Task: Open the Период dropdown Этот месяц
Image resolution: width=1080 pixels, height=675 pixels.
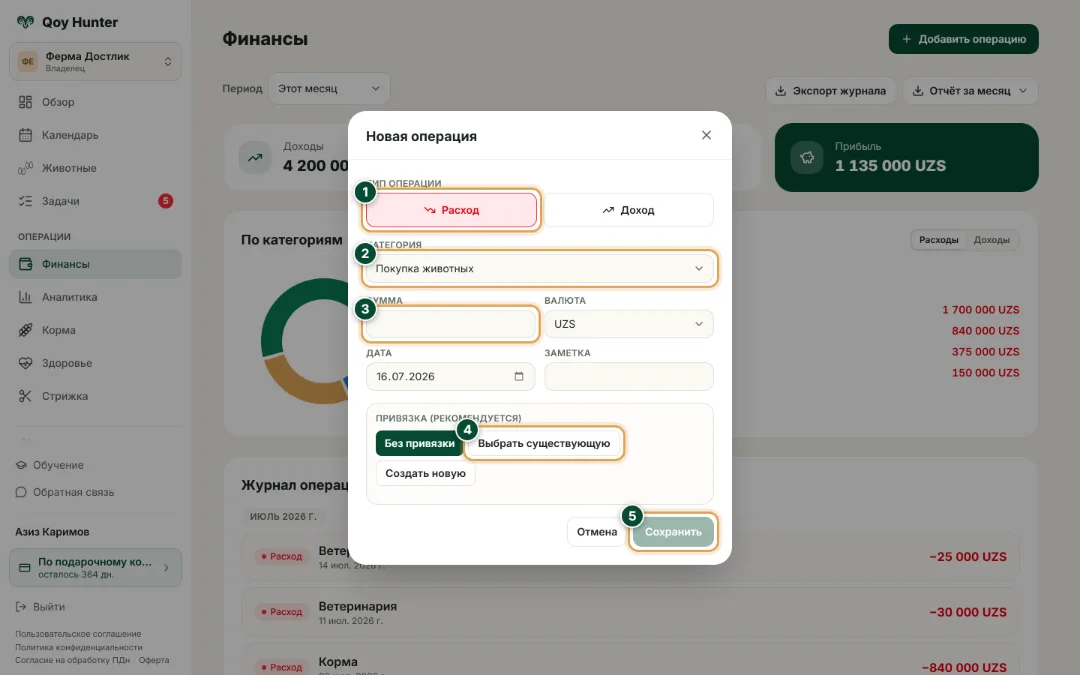Action: (329, 88)
